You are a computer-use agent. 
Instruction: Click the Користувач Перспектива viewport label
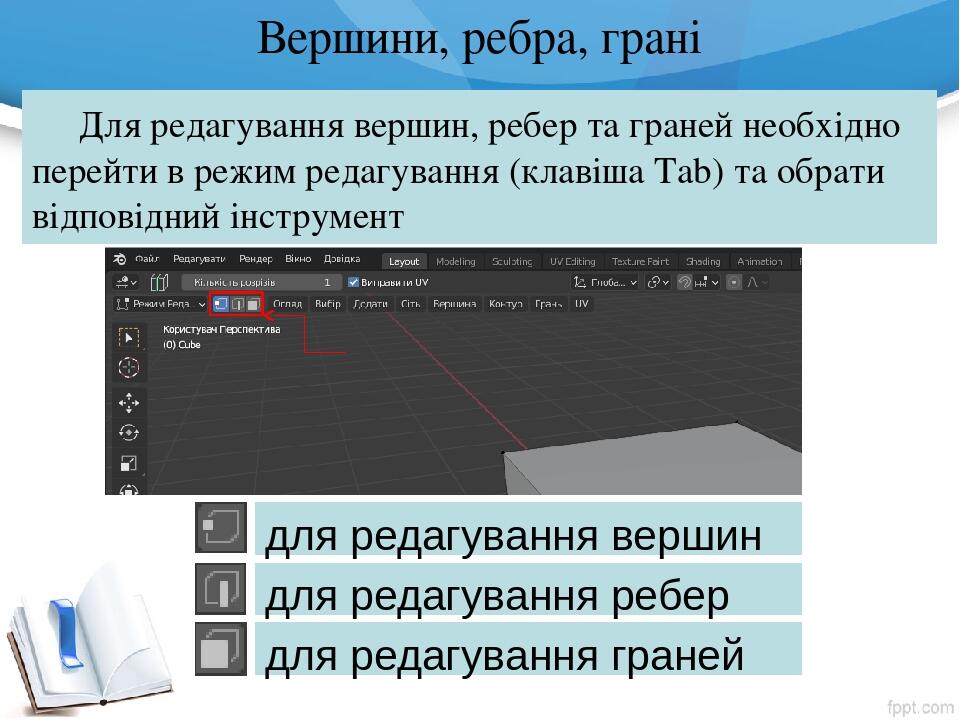[x=222, y=329]
